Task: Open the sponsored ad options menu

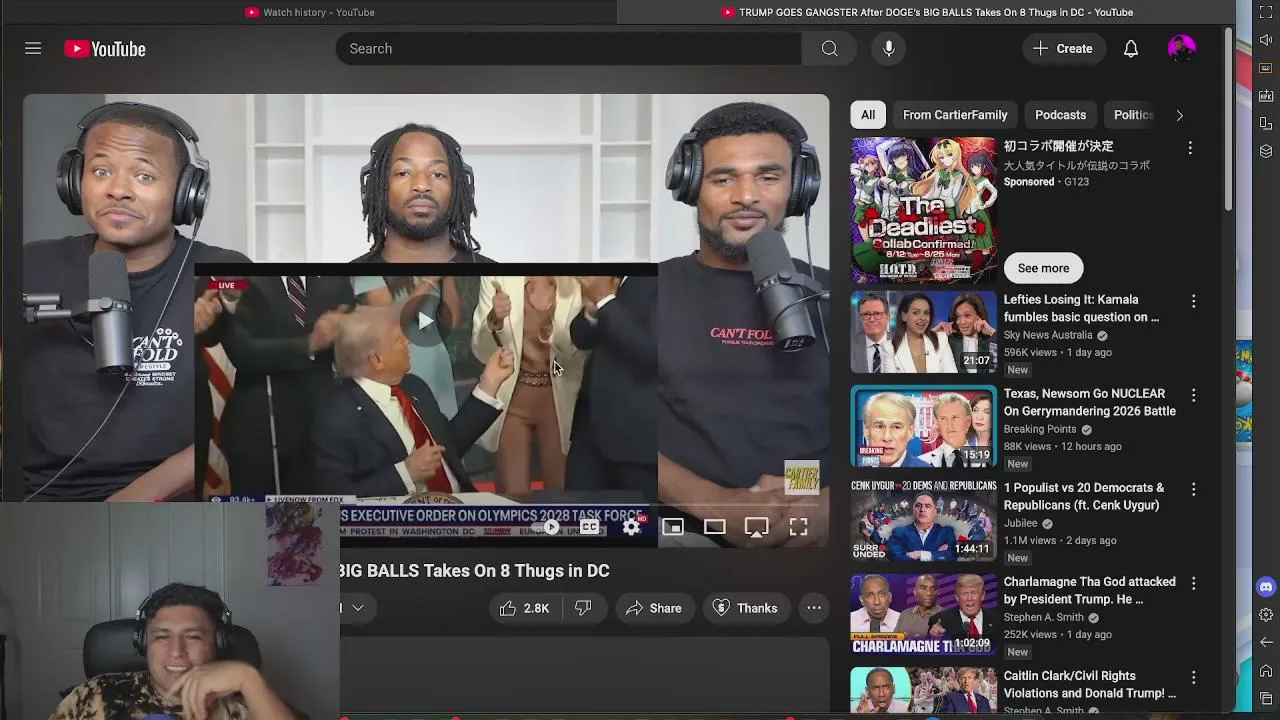Action: point(1190,148)
